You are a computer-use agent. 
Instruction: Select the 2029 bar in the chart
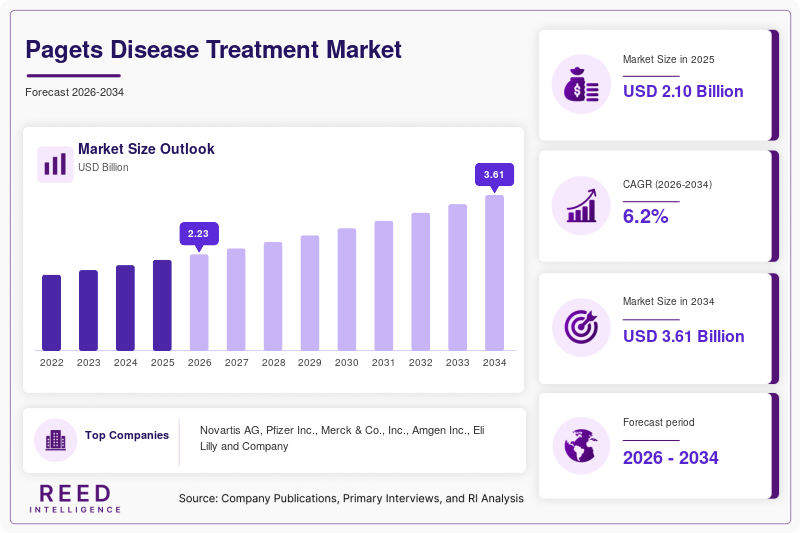310,293
